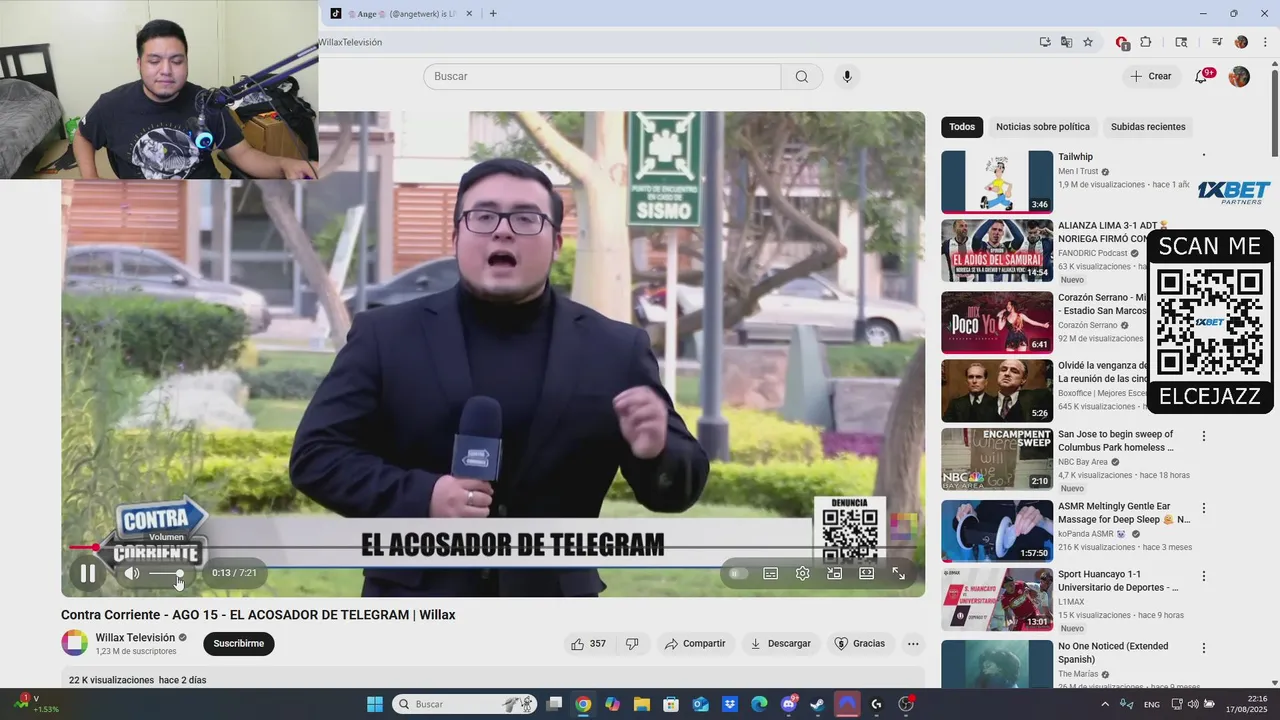Open the ALIANZA LIMA 3-1 ADT video thumbnail

997,251
